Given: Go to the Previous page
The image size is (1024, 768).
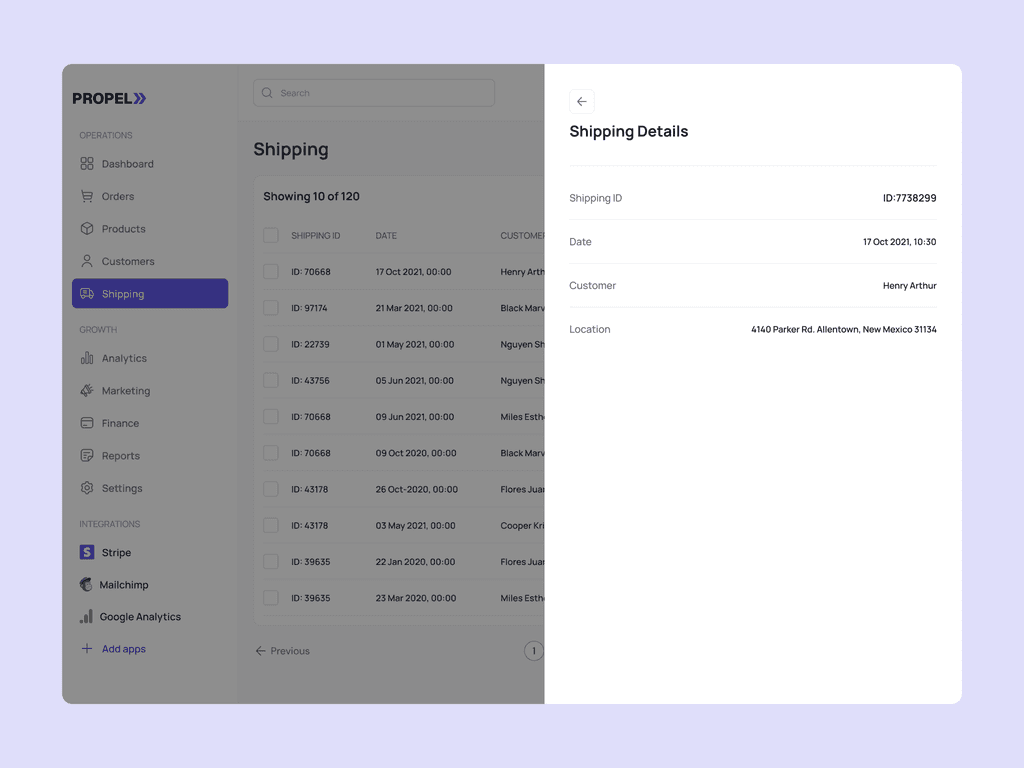Looking at the screenshot, I should click(x=283, y=651).
